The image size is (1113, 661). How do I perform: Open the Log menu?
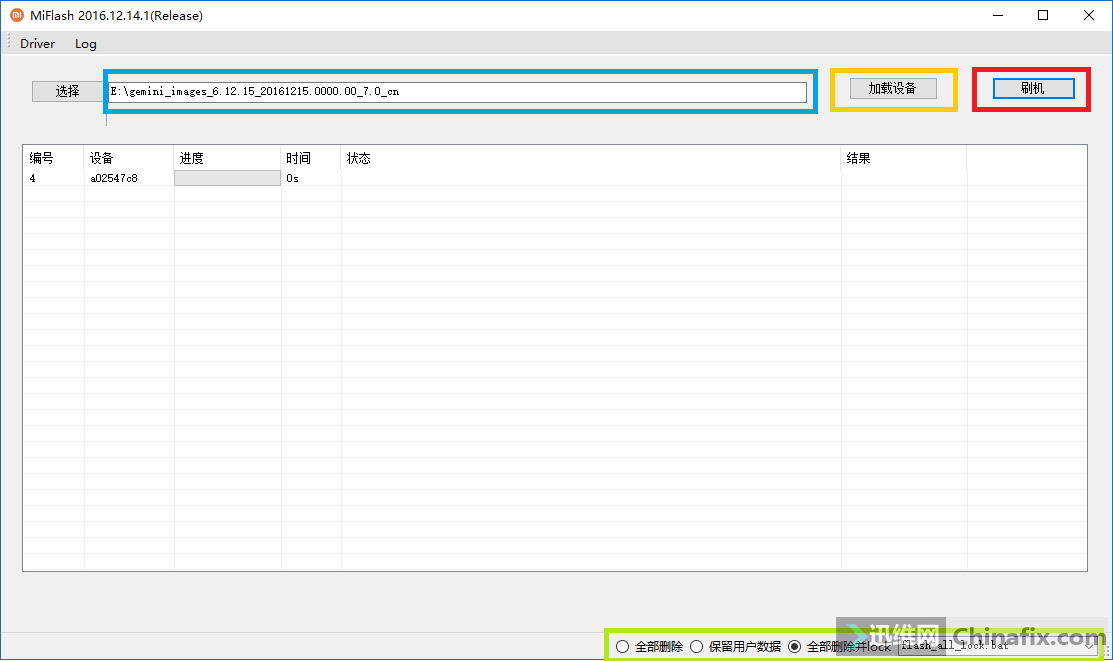[x=86, y=44]
